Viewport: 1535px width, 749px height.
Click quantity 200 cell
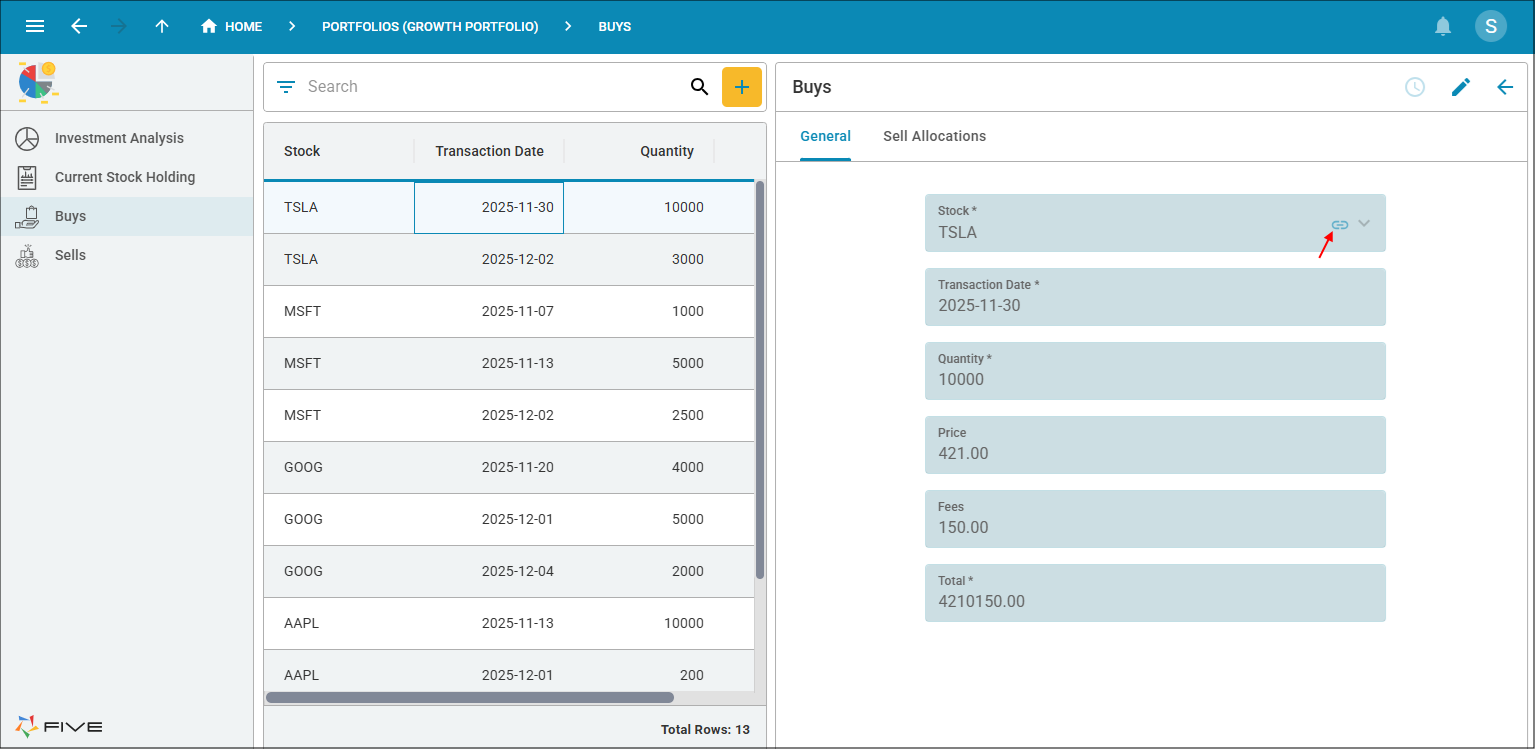[639, 671]
